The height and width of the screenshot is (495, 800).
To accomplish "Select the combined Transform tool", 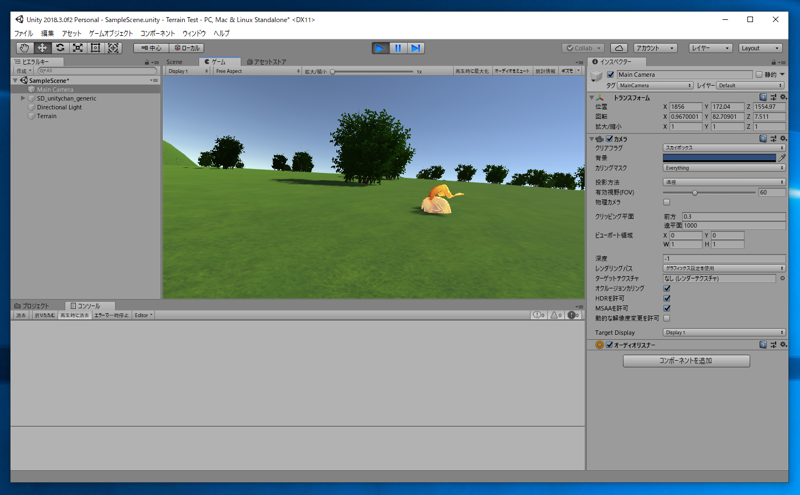I will [x=113, y=48].
